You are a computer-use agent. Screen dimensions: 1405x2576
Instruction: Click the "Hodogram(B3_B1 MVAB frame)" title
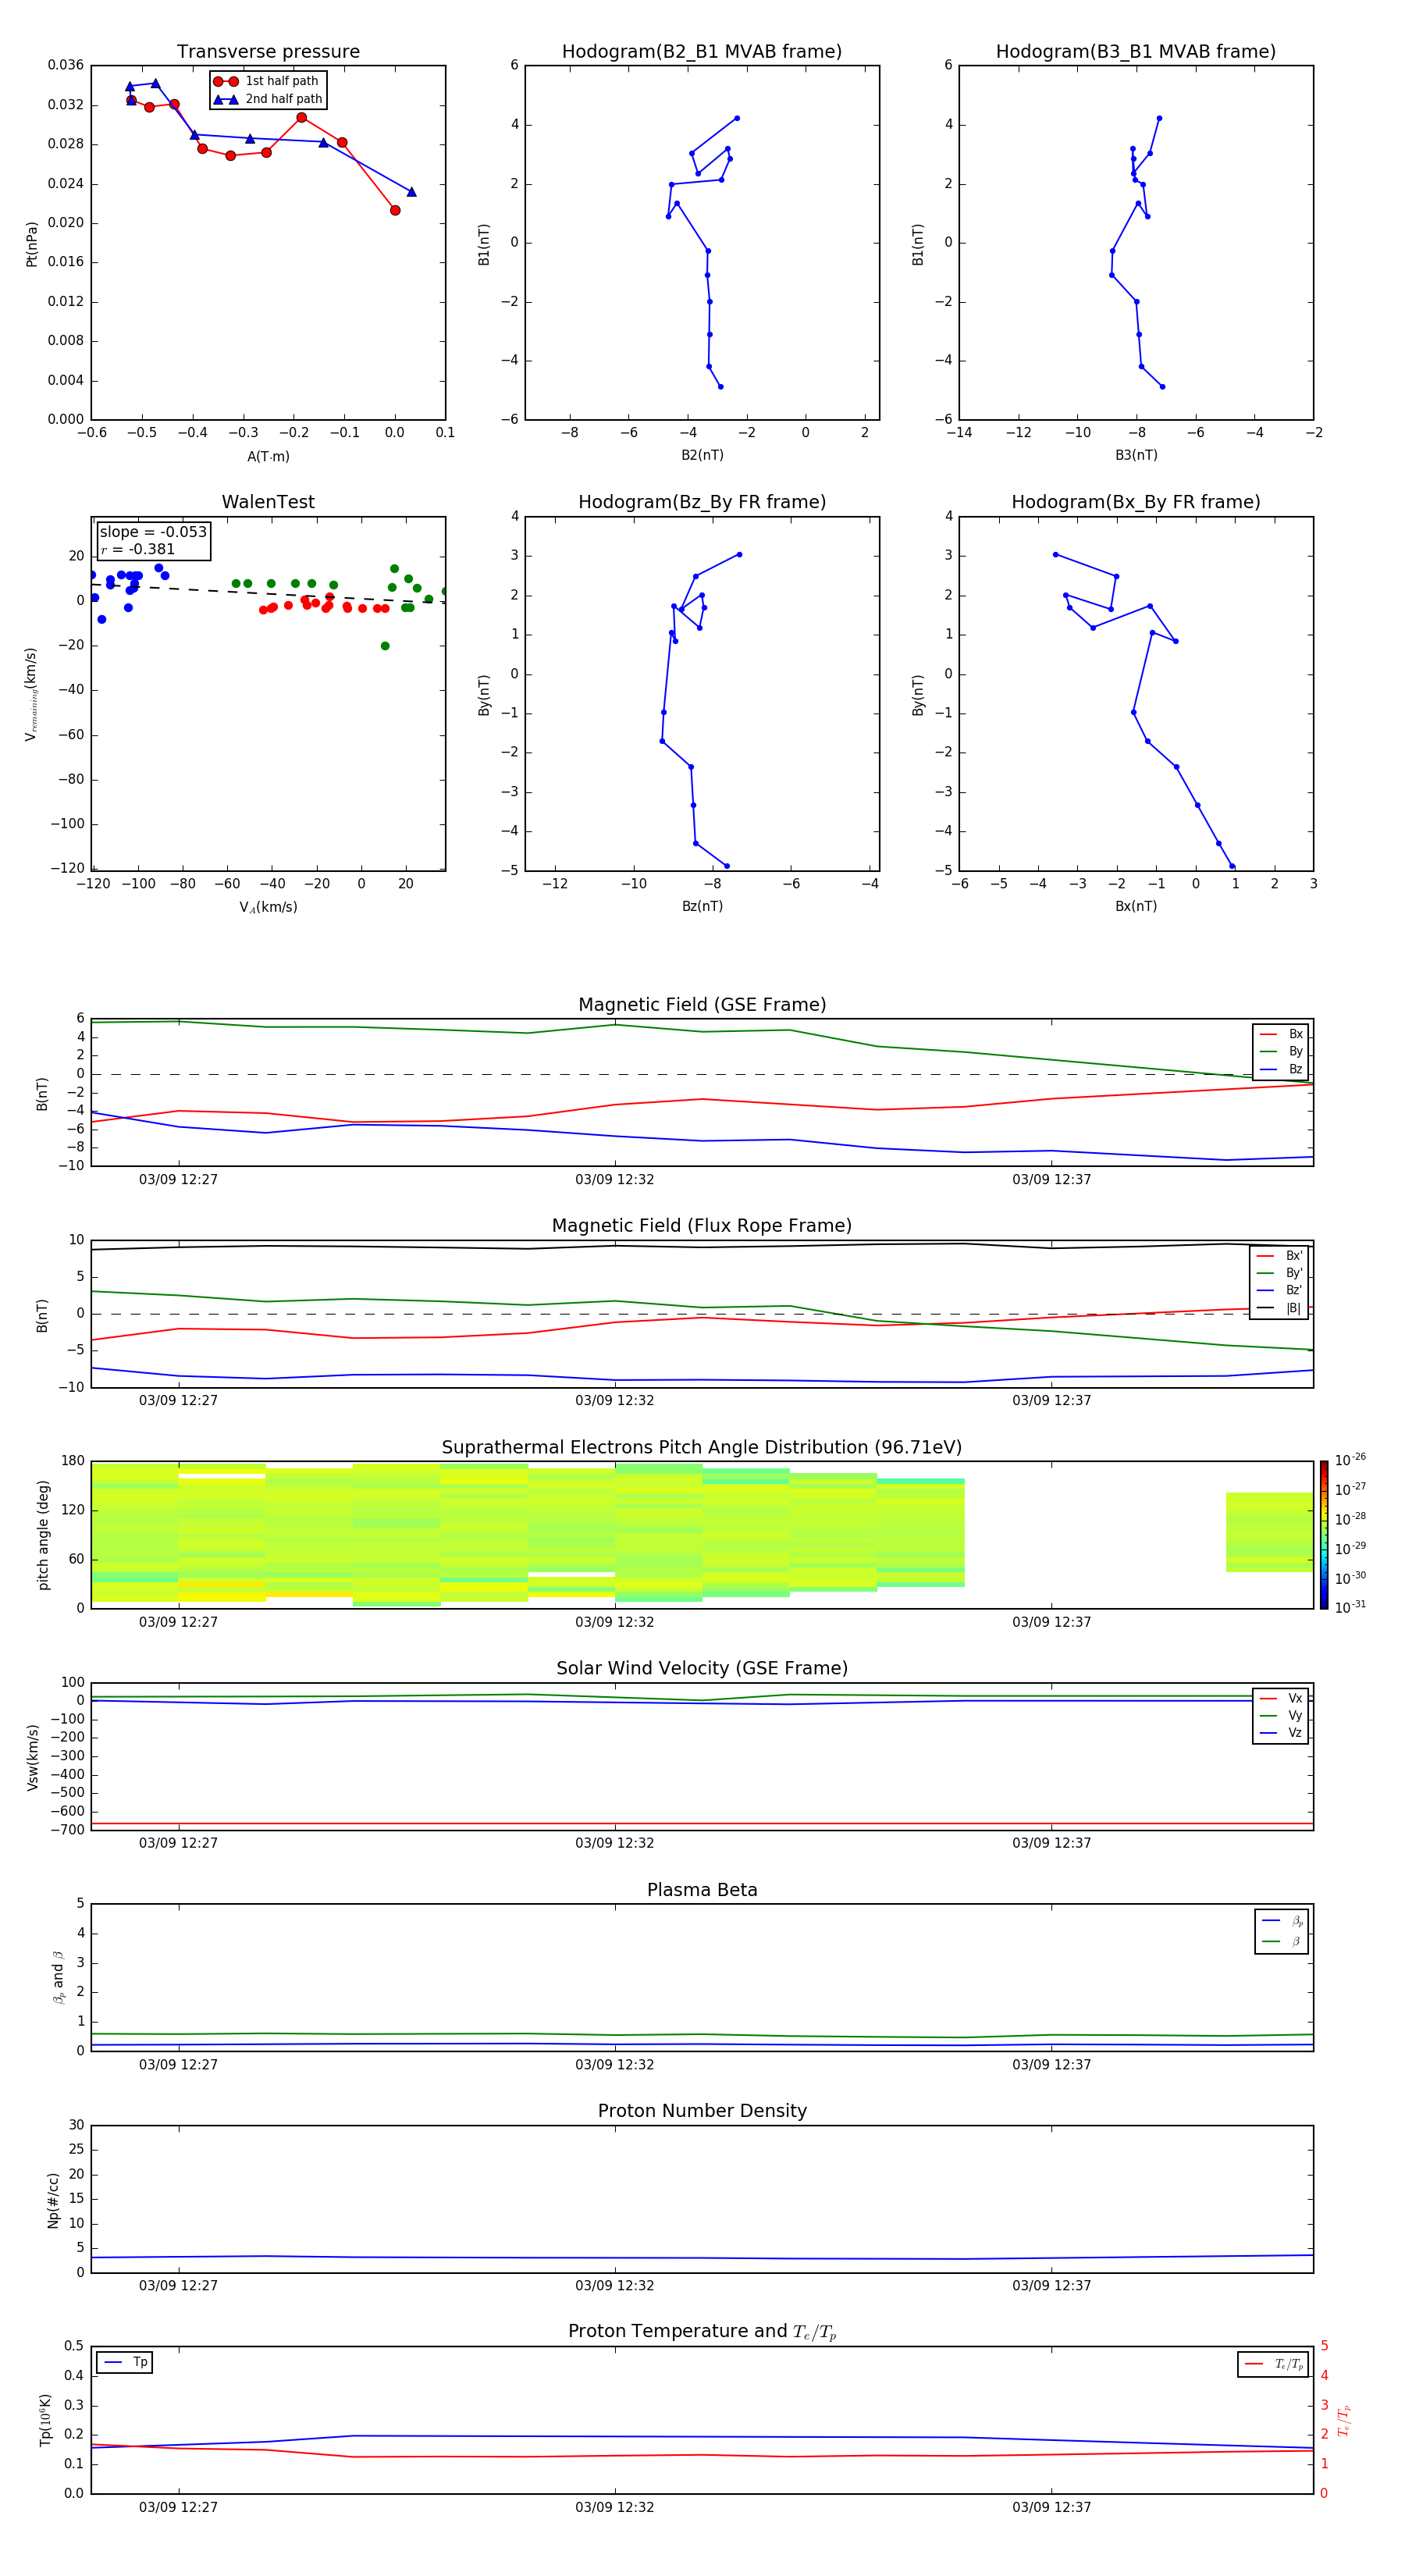point(1136,52)
